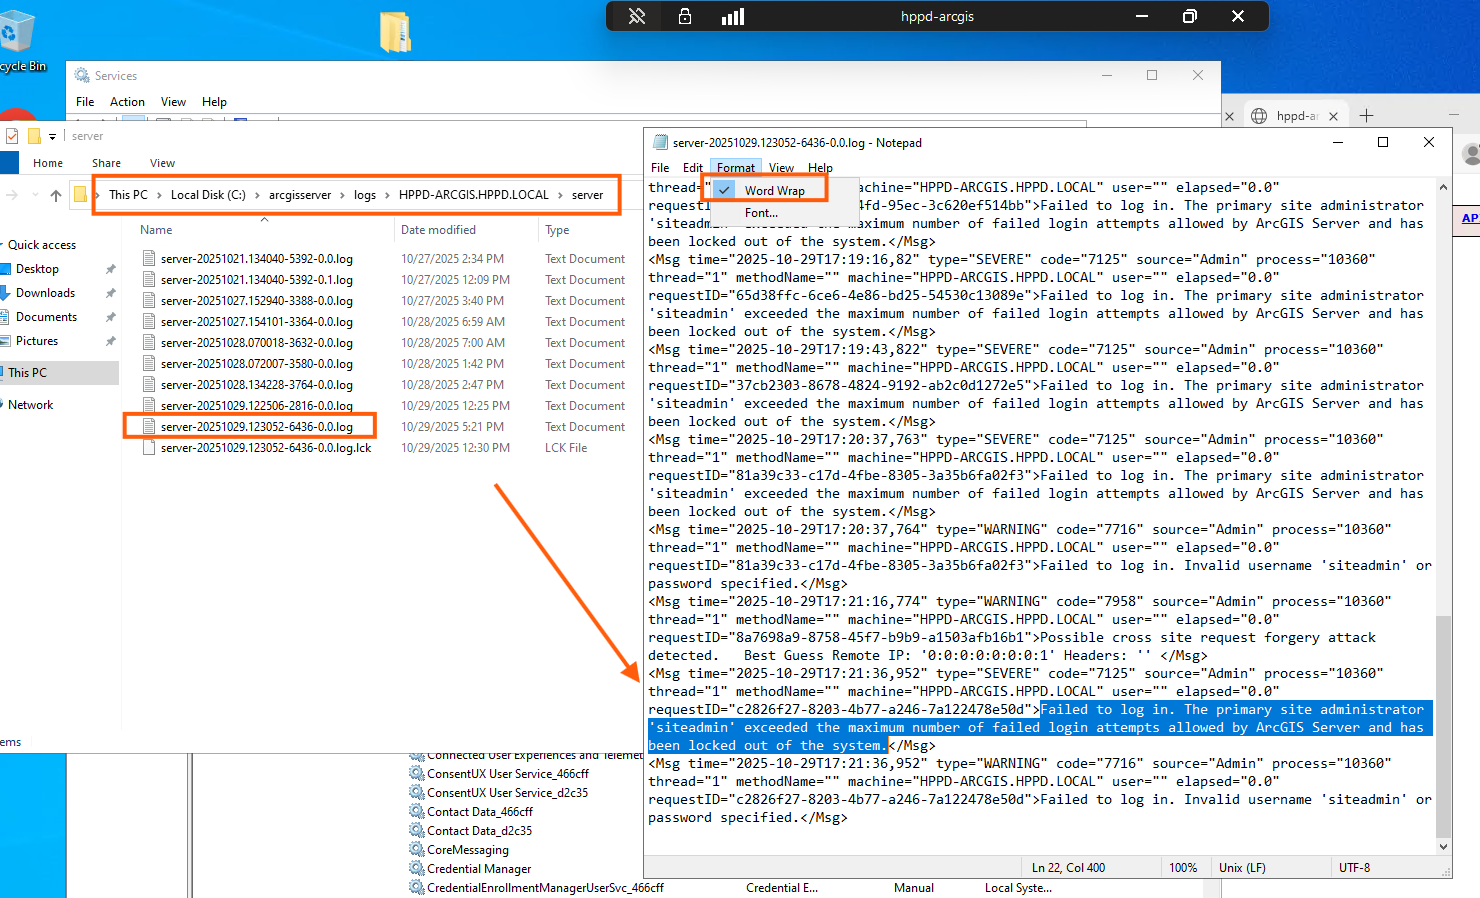Open the Customize Quick Access Toolbar dropdown
The height and width of the screenshot is (898, 1480).
point(52,136)
